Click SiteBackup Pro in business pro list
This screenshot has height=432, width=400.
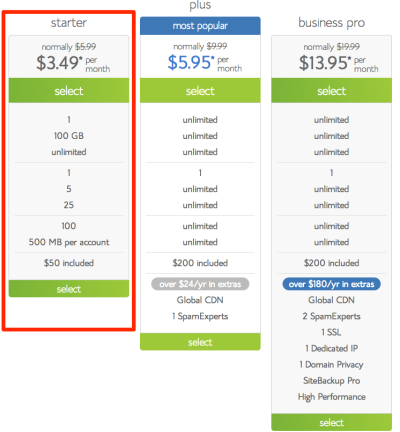pyautogui.click(x=331, y=381)
